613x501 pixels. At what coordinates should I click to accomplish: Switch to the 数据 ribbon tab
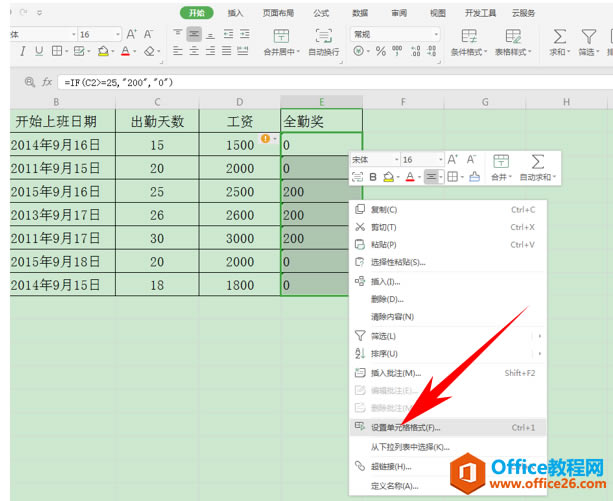360,13
